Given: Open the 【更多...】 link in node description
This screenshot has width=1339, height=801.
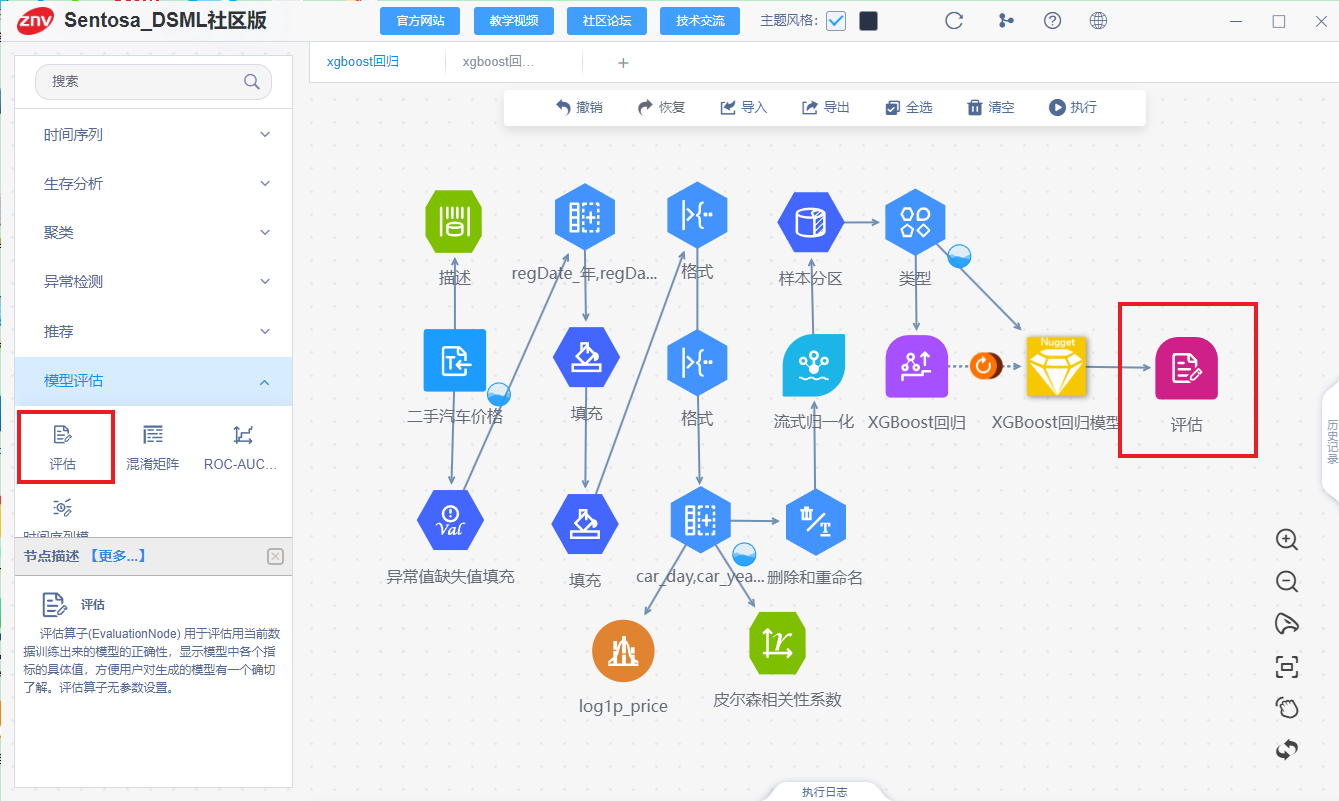Looking at the screenshot, I should (x=117, y=556).
